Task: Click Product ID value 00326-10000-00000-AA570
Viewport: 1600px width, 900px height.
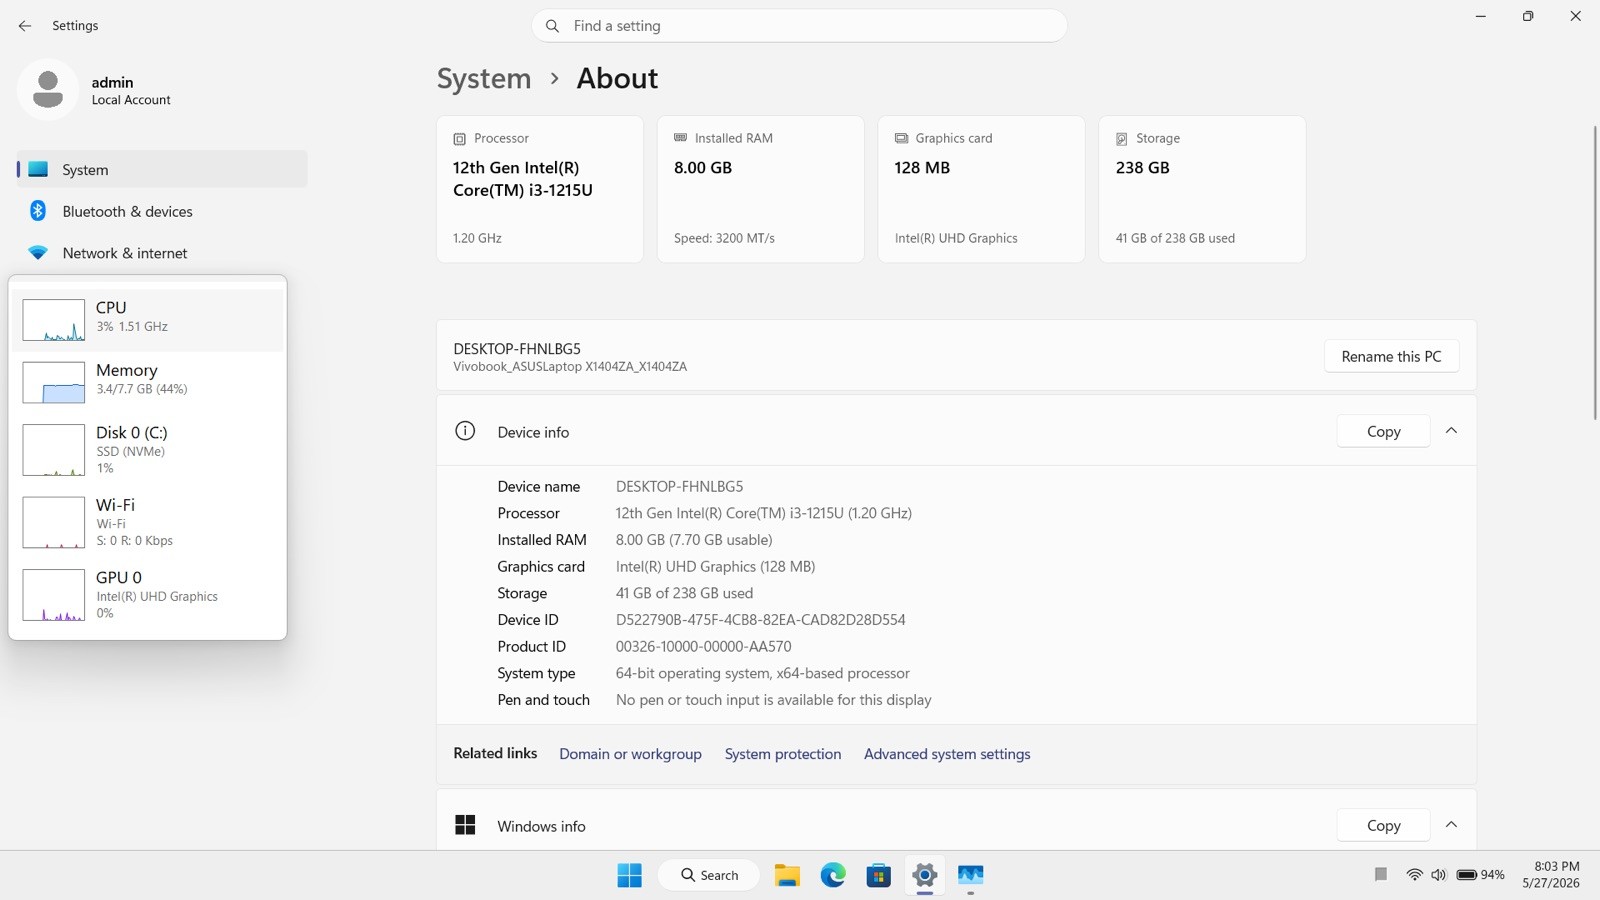Action: [x=704, y=647]
